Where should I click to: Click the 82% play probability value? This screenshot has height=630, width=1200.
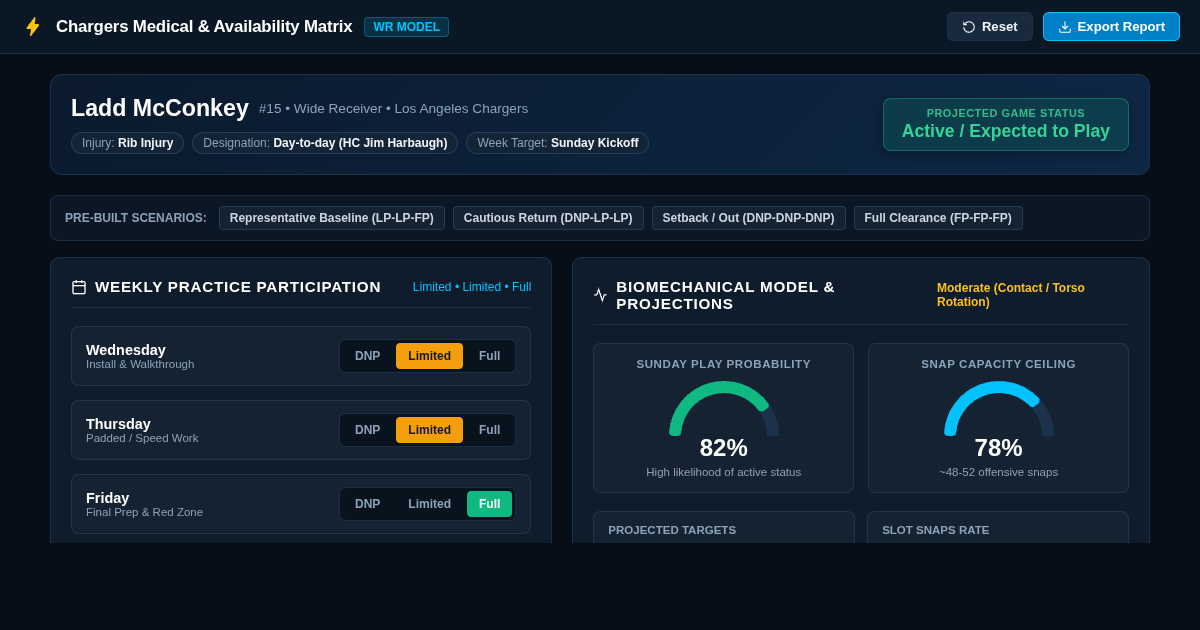coord(724,448)
